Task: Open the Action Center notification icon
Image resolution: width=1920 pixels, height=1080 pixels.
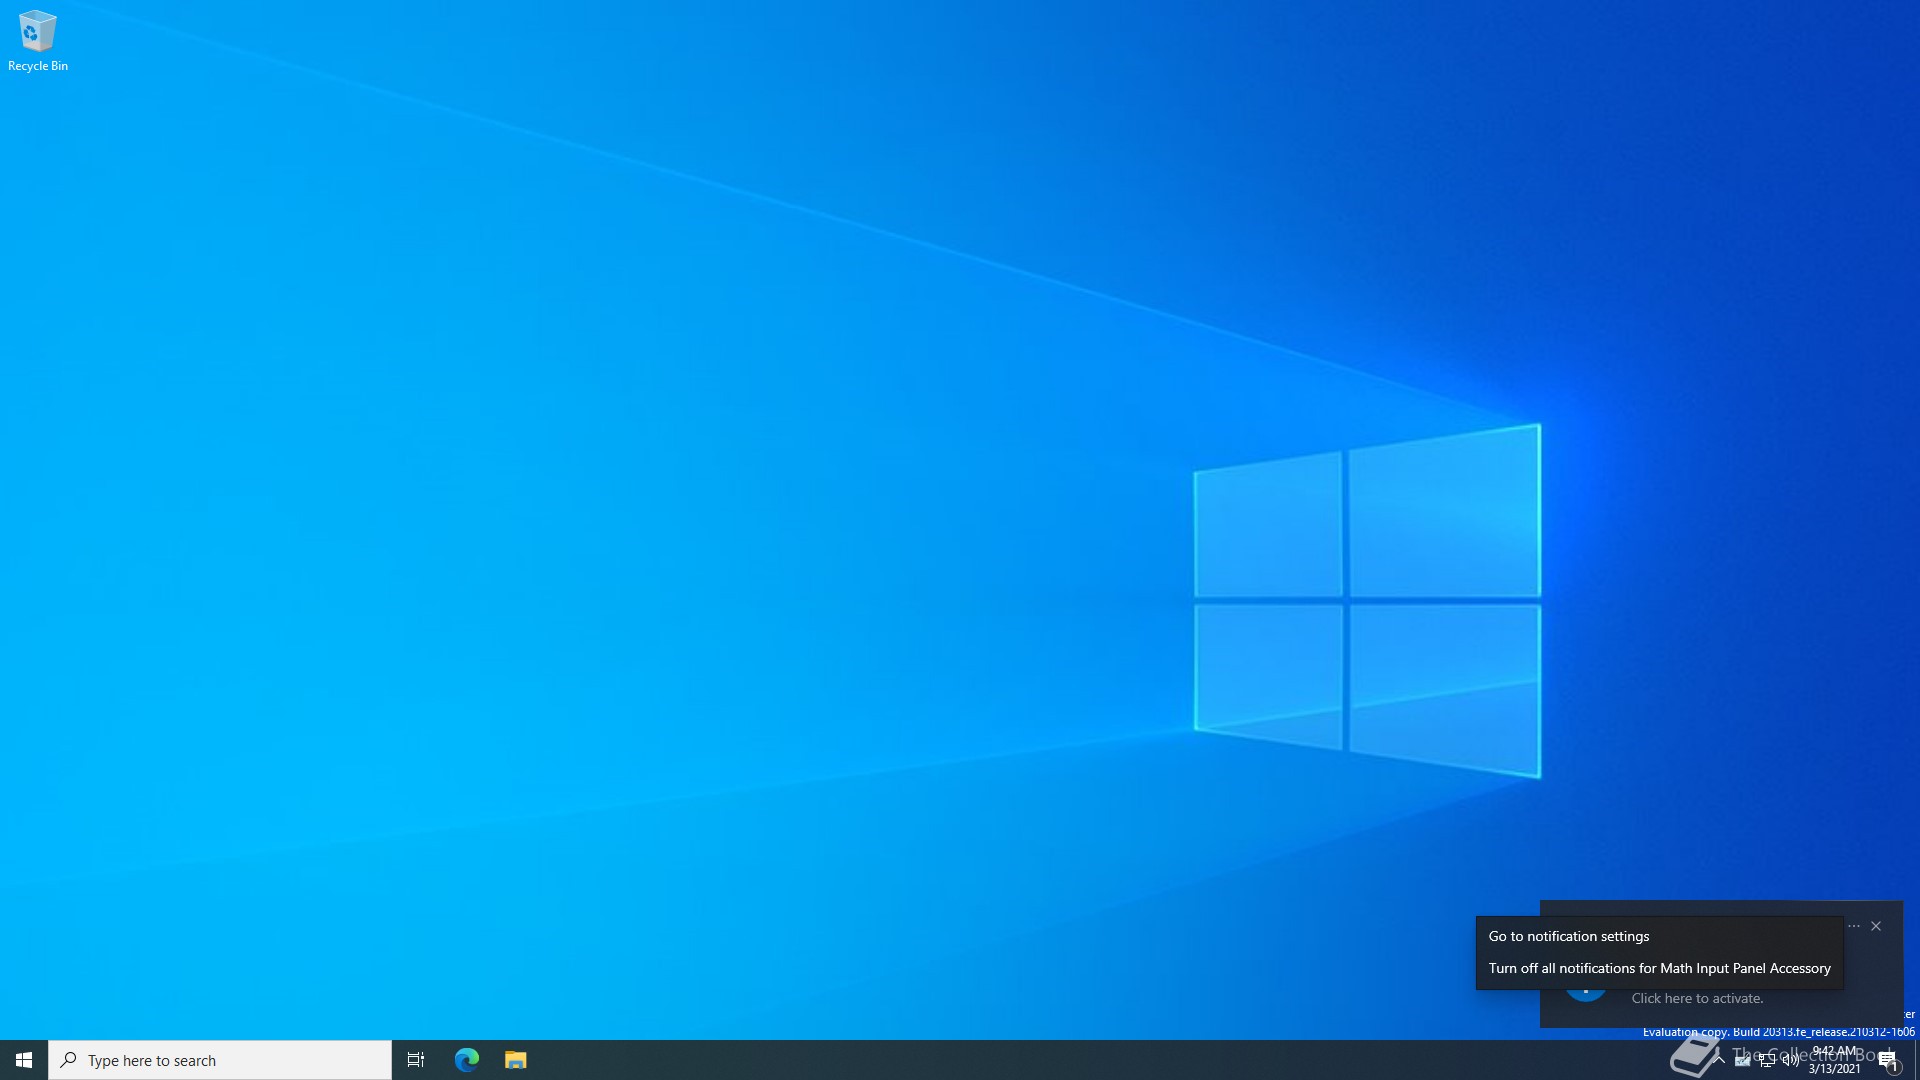Action: (x=1889, y=1060)
